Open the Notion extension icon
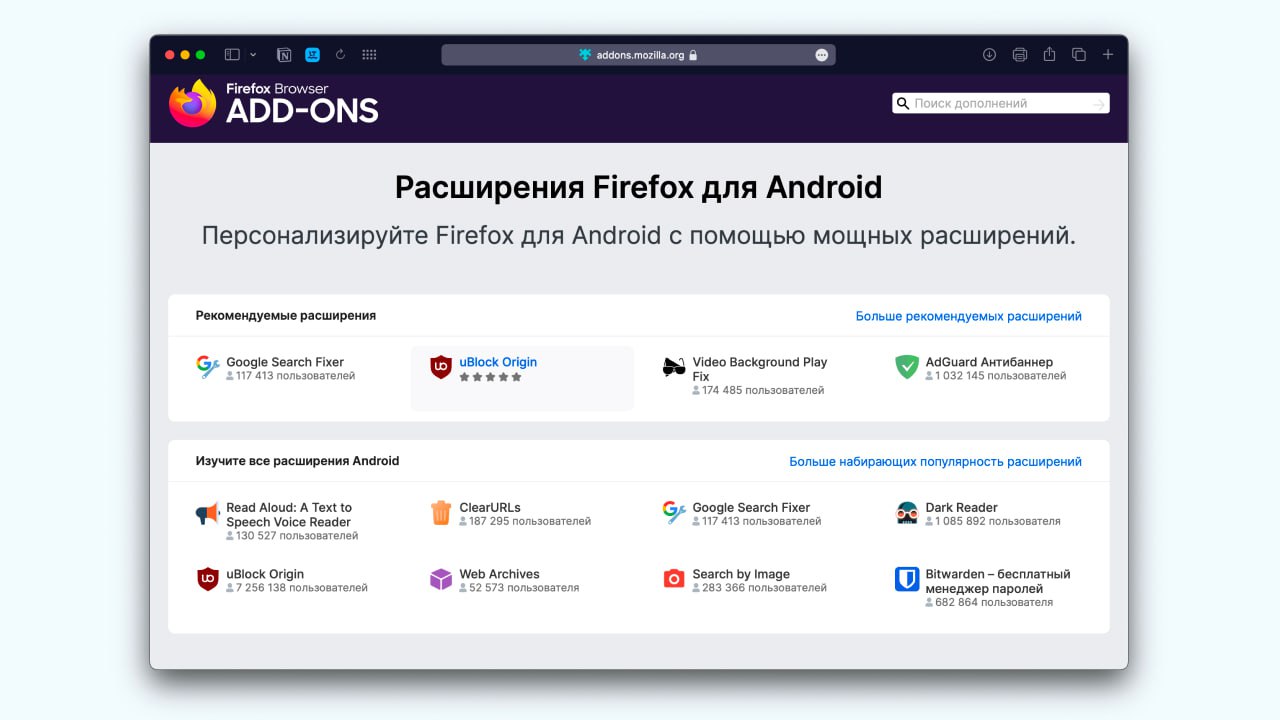 [x=284, y=55]
